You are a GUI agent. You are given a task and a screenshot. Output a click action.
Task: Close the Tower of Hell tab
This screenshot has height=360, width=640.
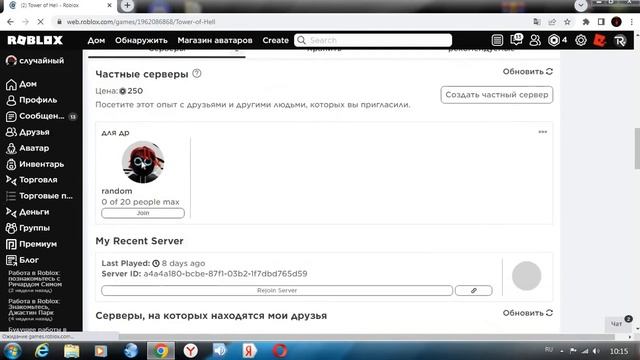point(109,5)
